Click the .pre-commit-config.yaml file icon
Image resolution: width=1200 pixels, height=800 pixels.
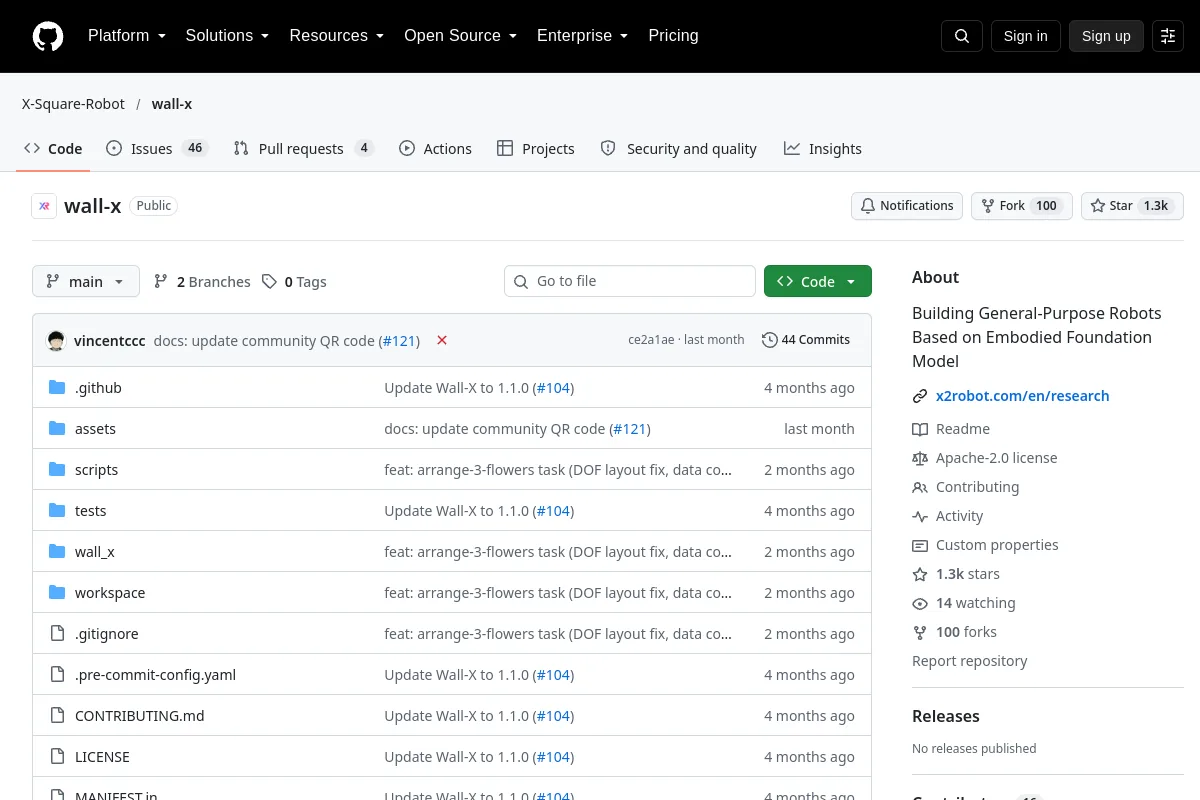point(57,675)
